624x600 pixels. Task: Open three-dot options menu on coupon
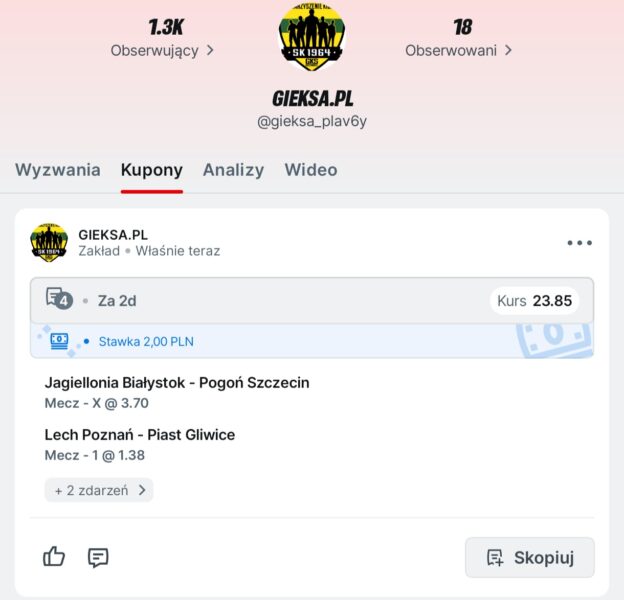[579, 243]
